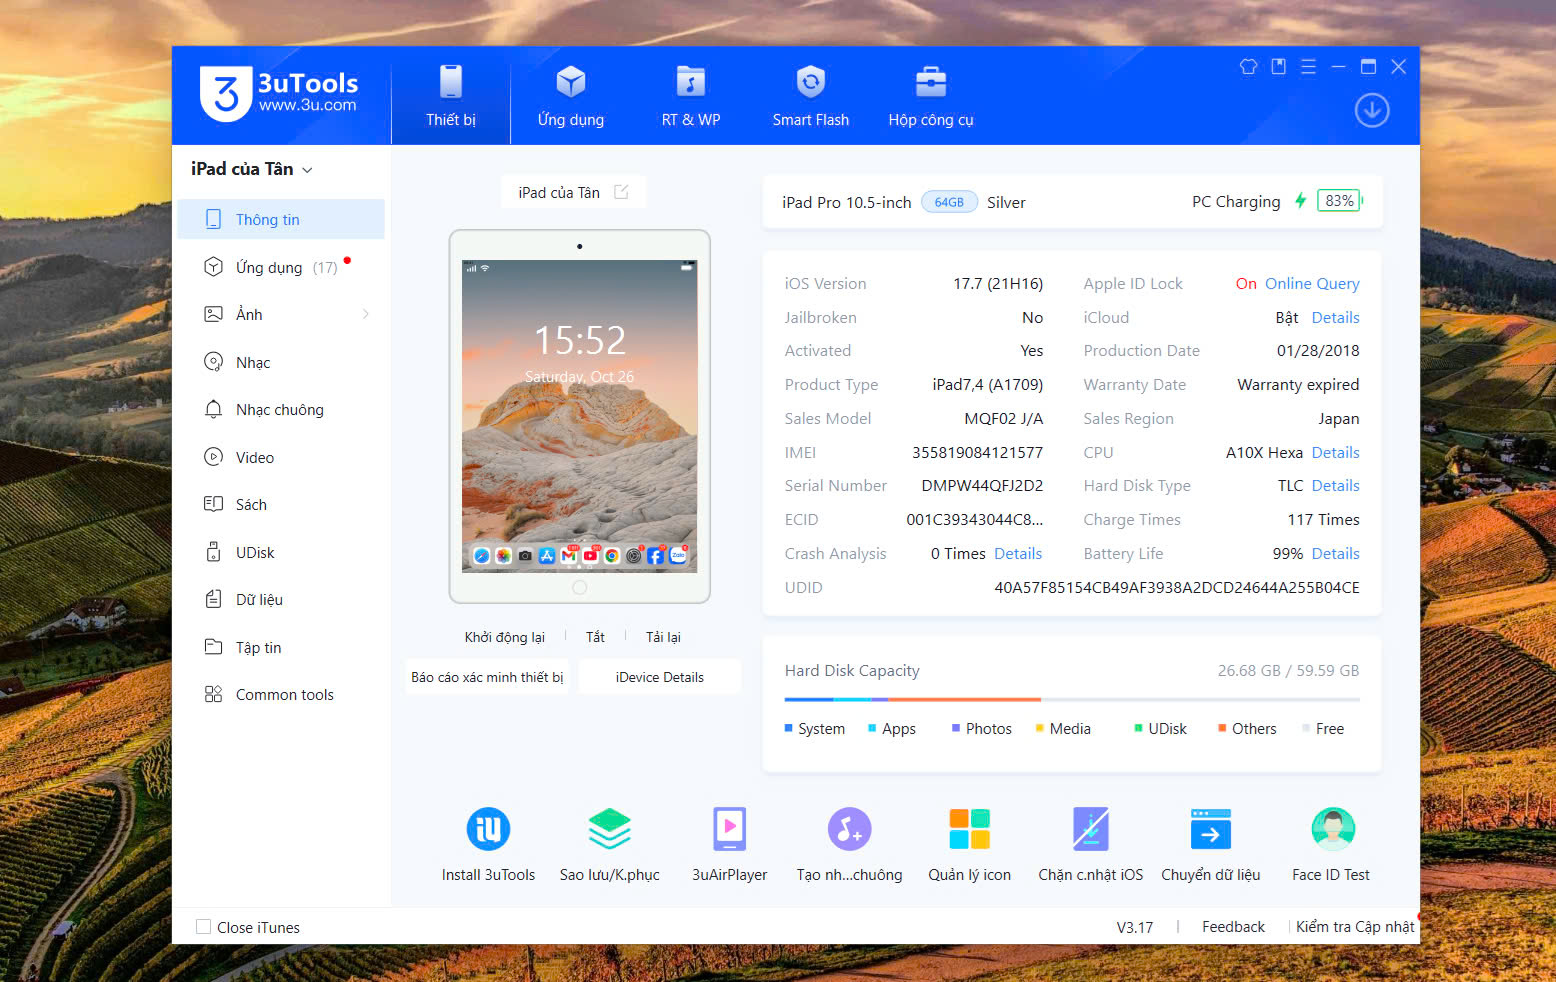Click the Feedback link
The height and width of the screenshot is (982, 1556).
coord(1233,927)
